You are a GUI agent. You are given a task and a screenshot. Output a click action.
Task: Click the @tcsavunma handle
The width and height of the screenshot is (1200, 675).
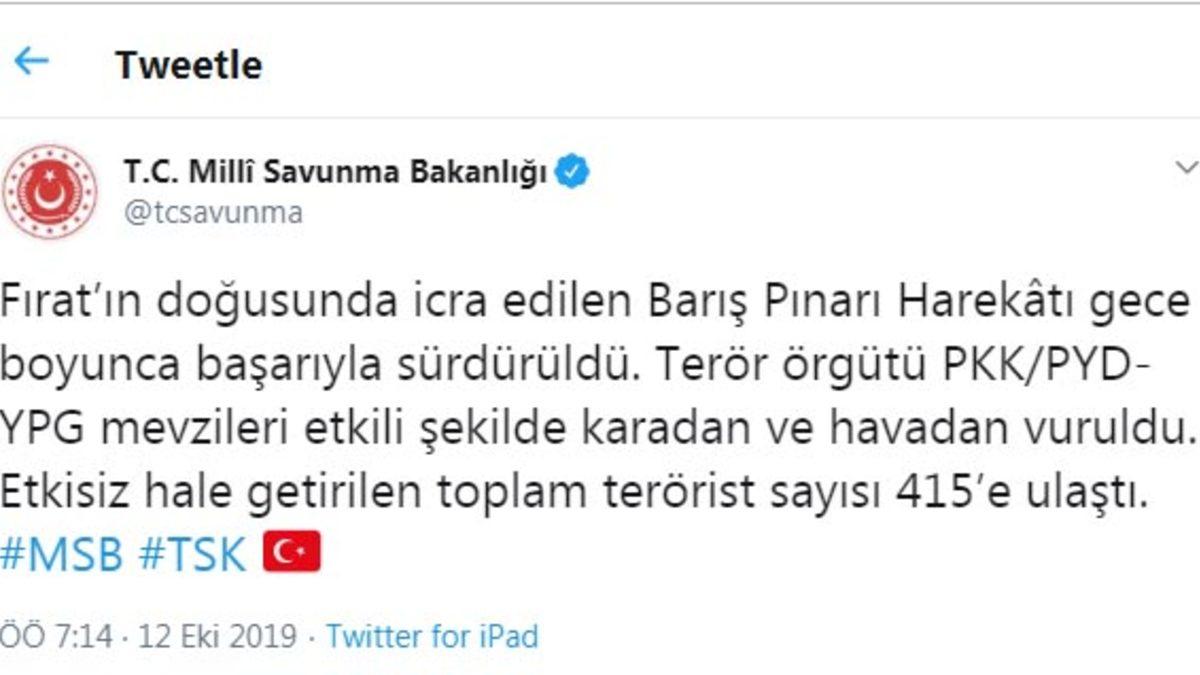[x=213, y=213]
